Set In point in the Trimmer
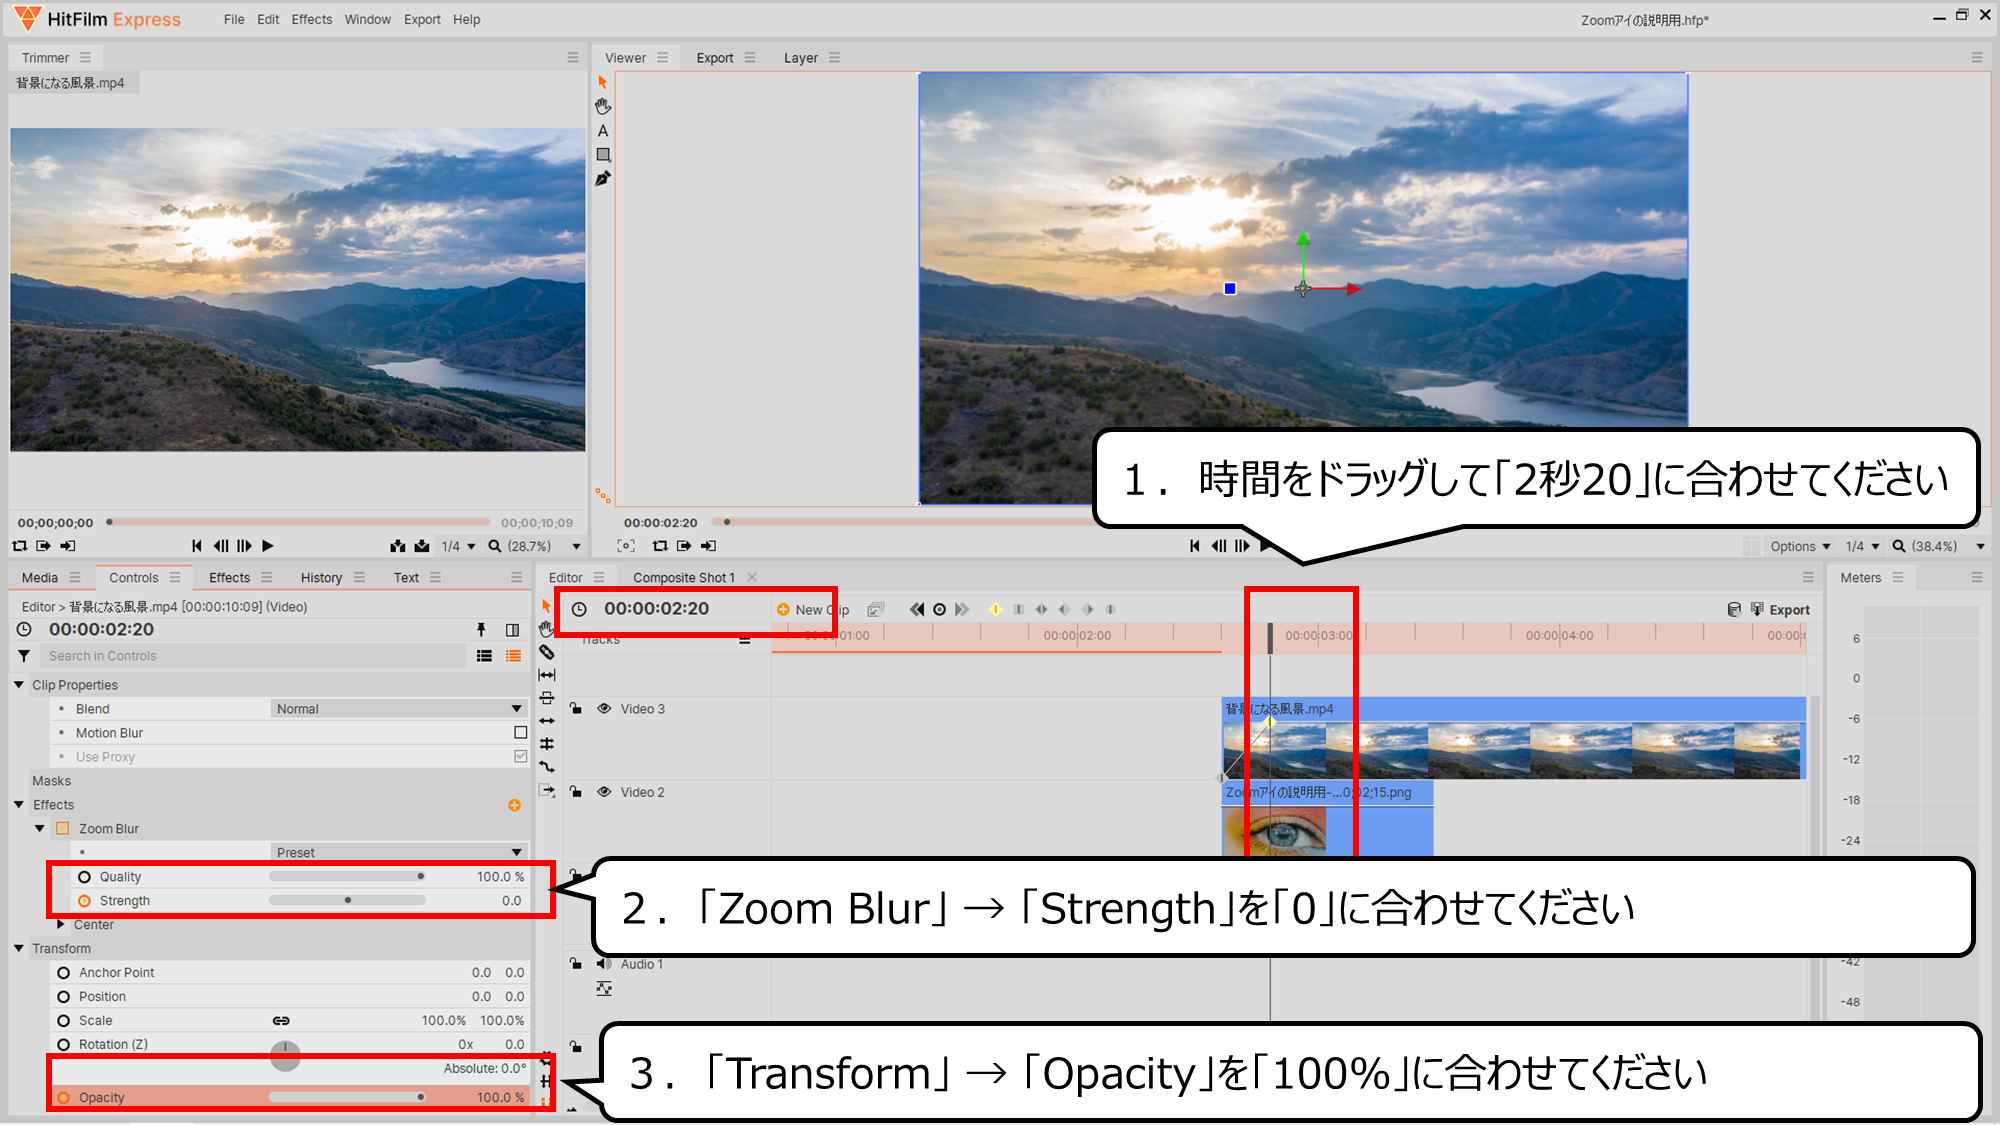This screenshot has width=2000, height=1125. [x=44, y=546]
